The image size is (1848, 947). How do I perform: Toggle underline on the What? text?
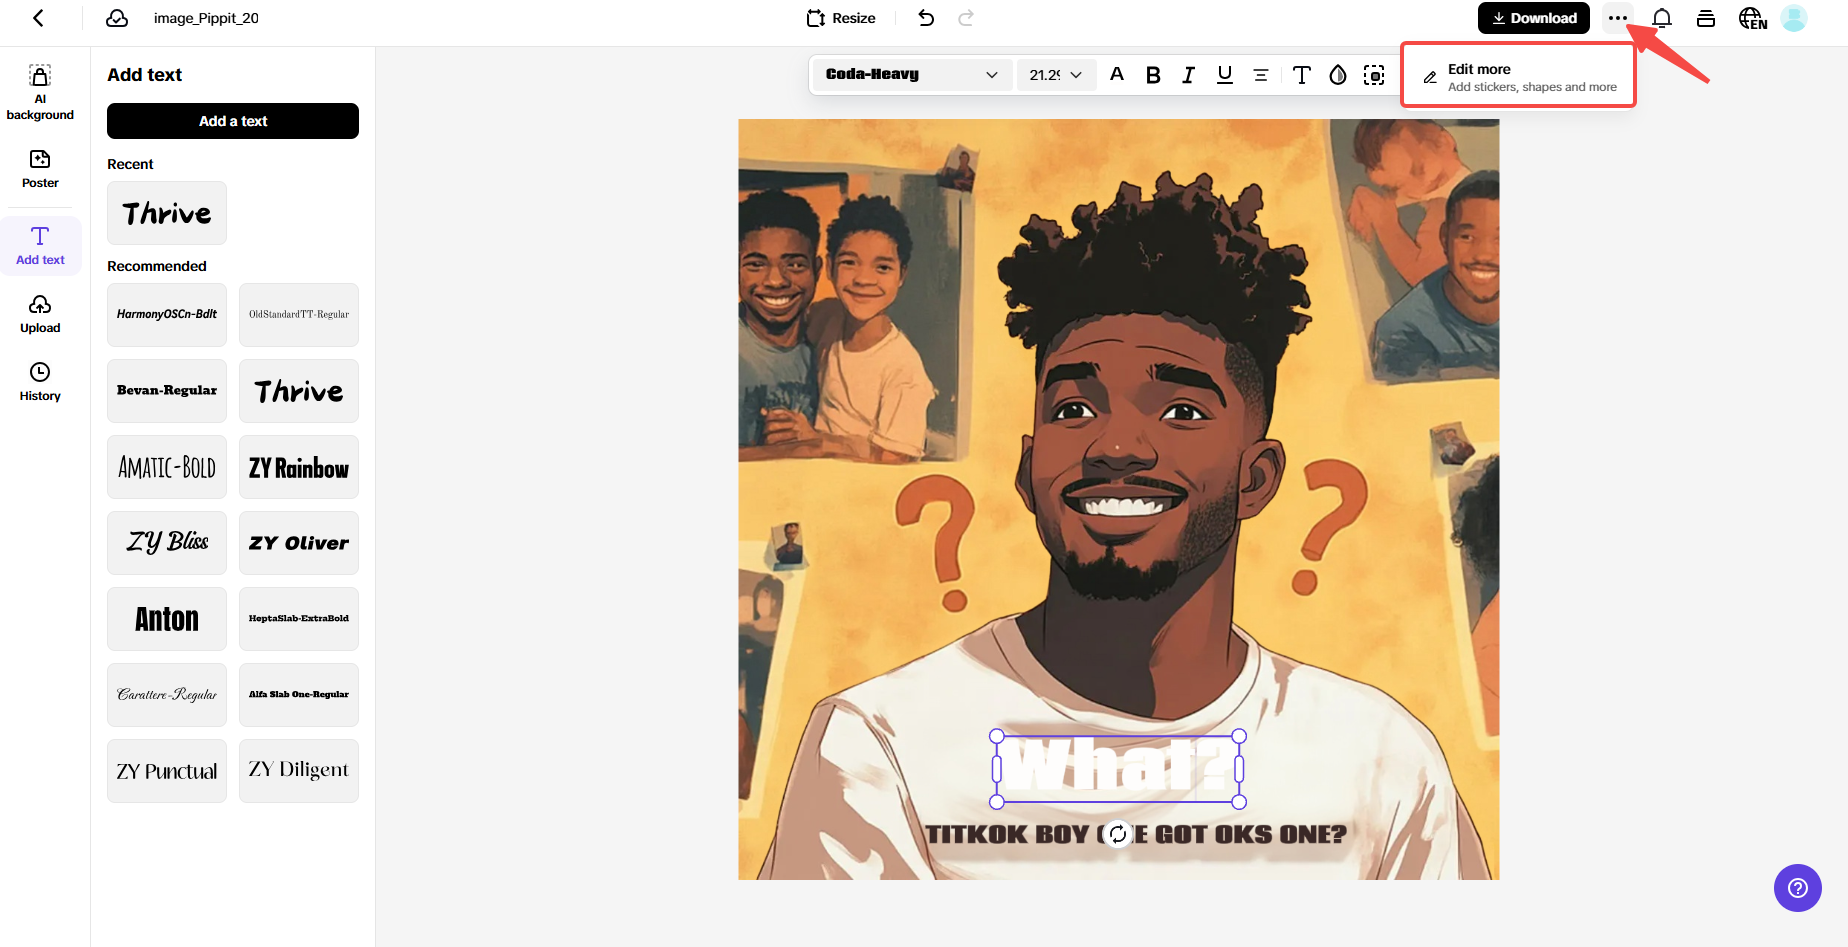(x=1224, y=74)
